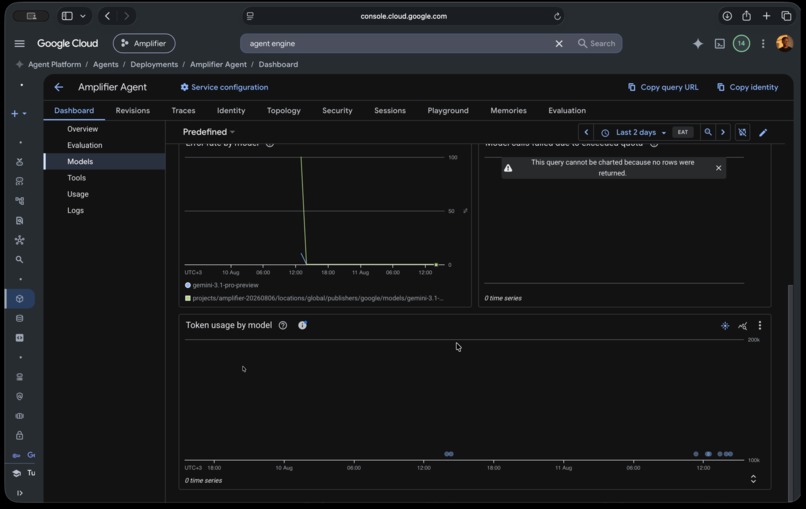Toggle the projects/amplifier-20260806 legend series
The width and height of the screenshot is (806, 509).
314,298
